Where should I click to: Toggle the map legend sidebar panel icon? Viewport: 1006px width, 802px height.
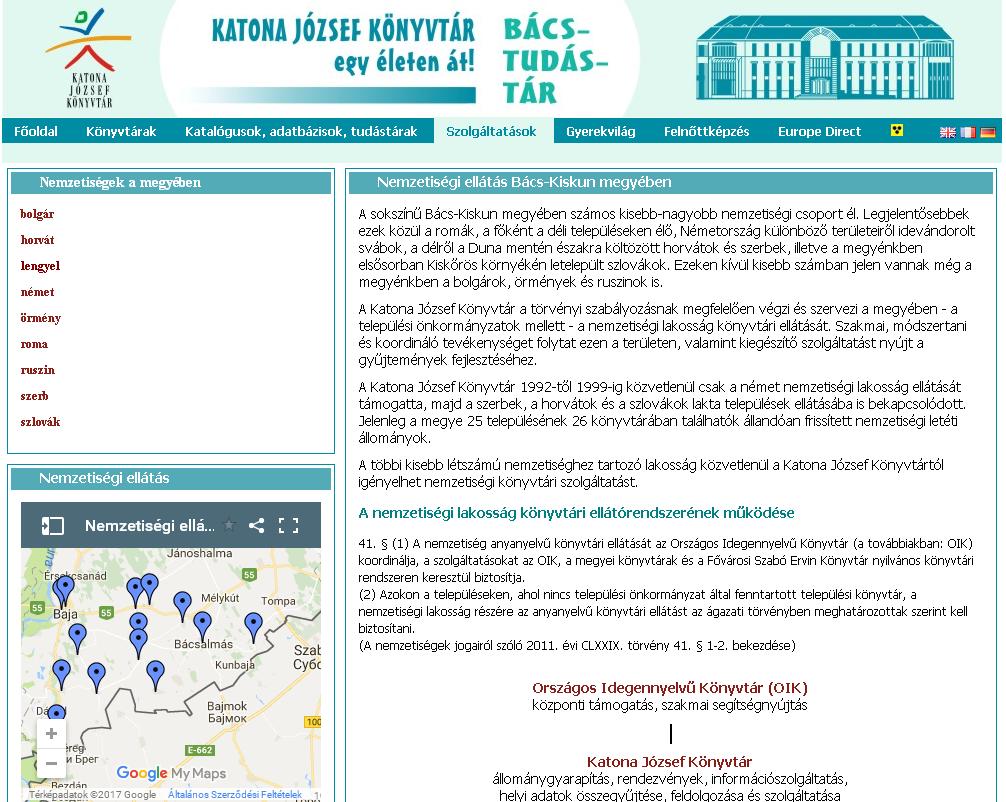pyautogui.click(x=53, y=526)
